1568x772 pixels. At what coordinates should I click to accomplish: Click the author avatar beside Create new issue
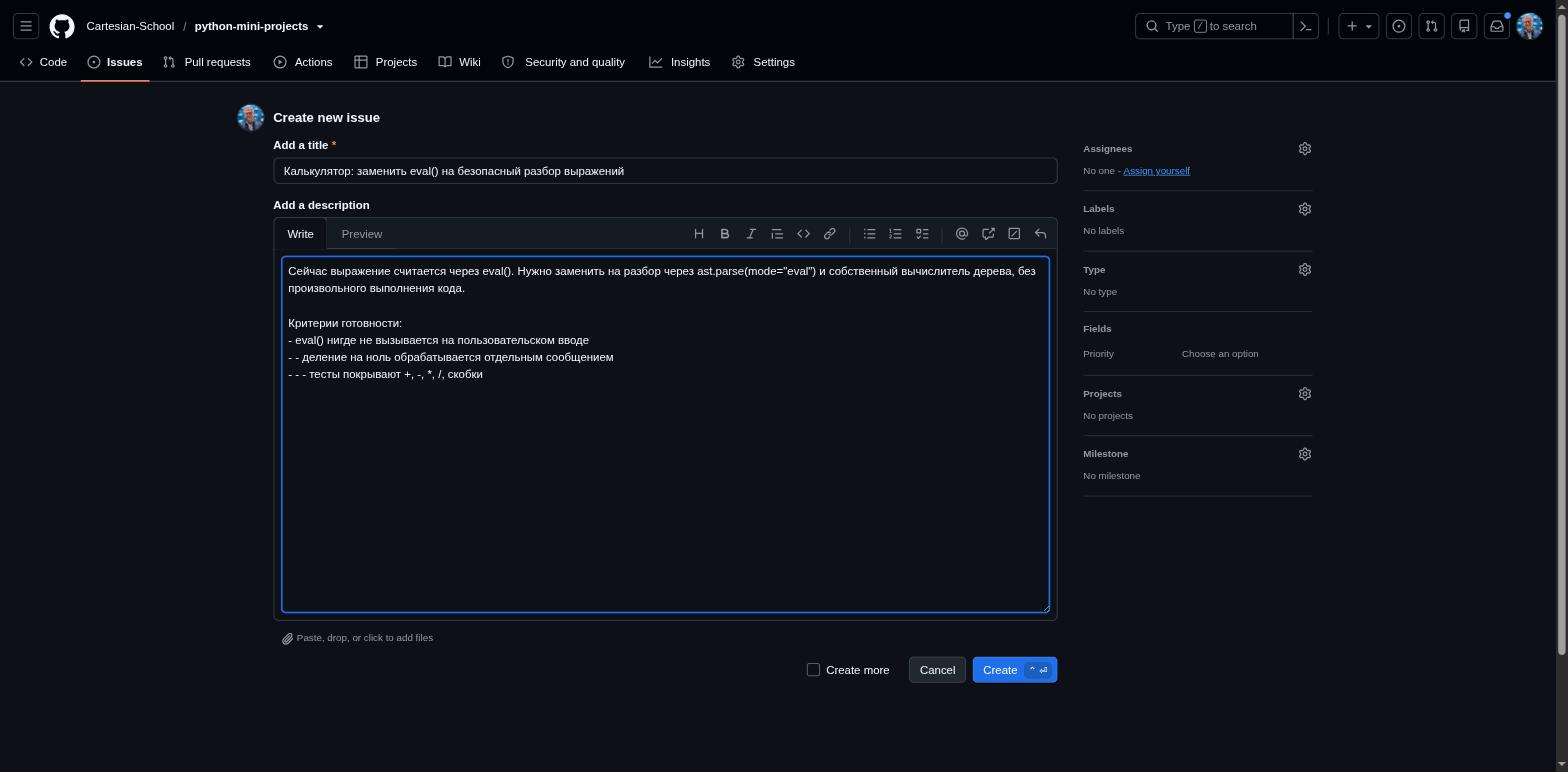[250, 117]
